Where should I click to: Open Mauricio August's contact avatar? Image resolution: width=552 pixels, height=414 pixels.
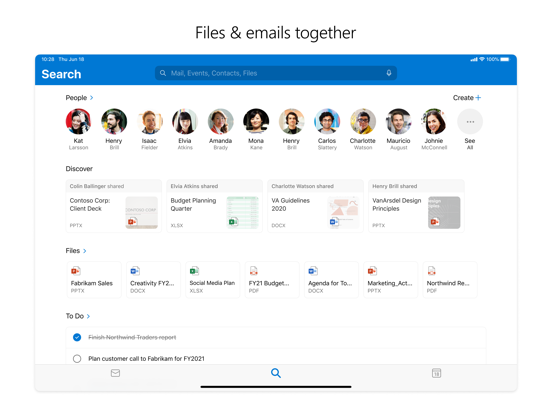(x=399, y=121)
